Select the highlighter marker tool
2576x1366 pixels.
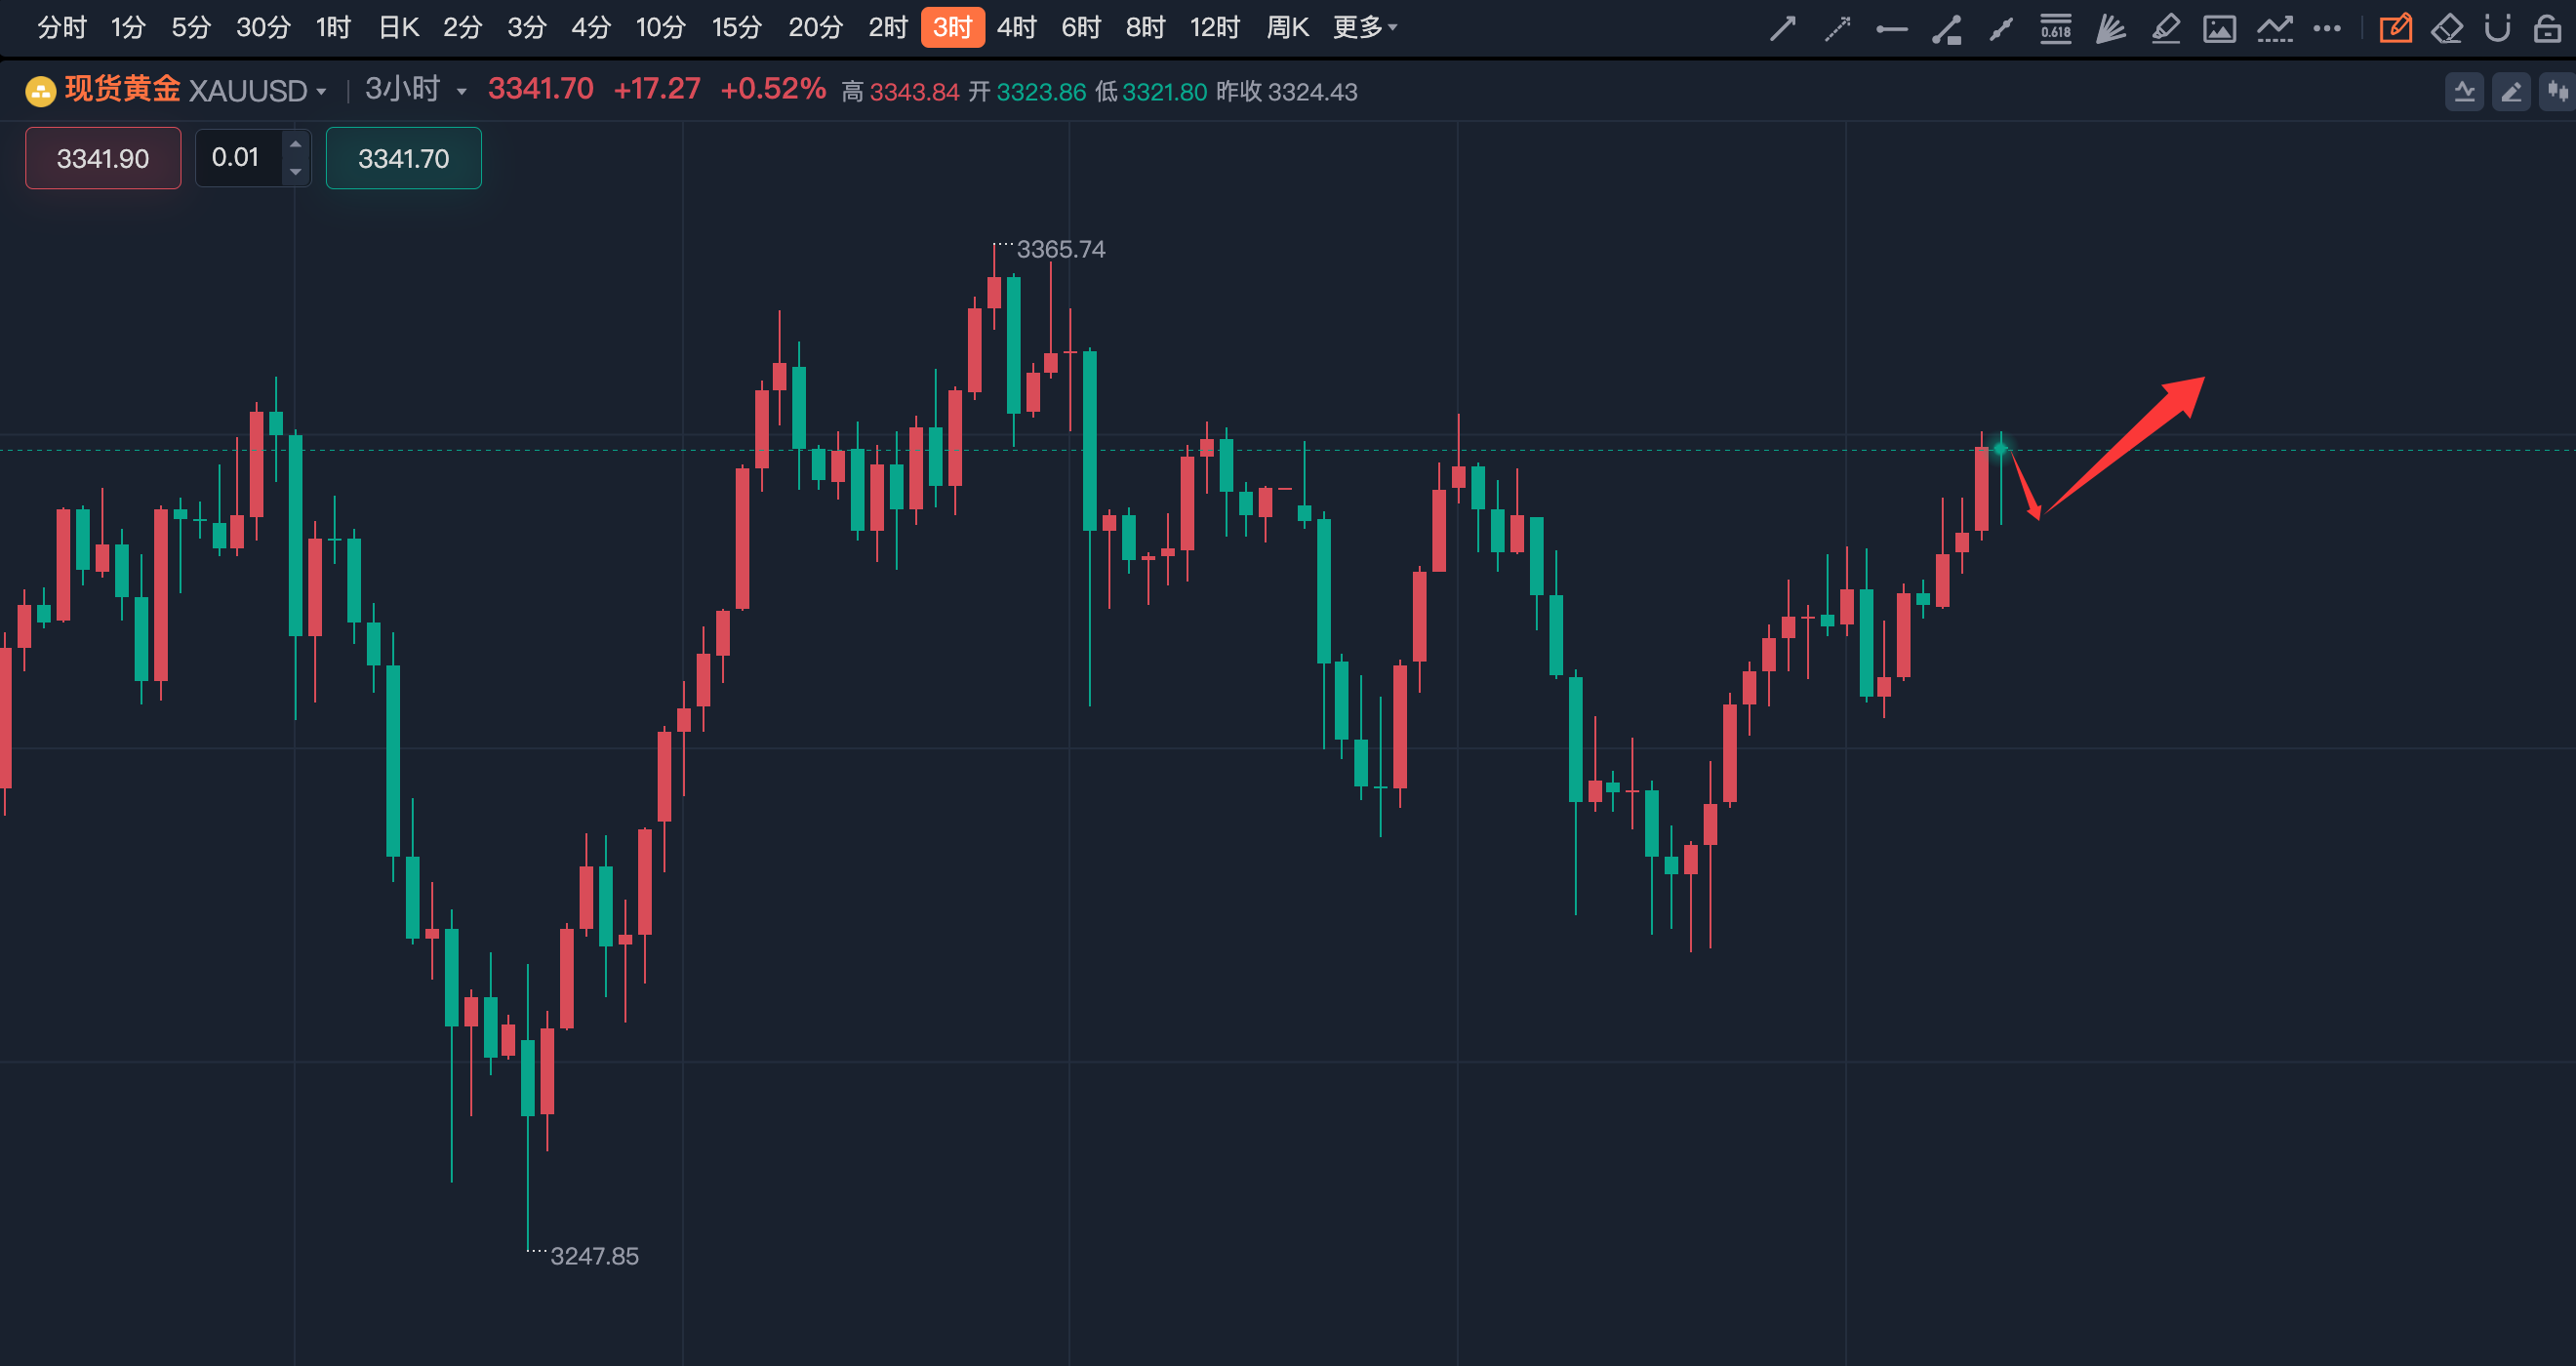pyautogui.click(x=2165, y=28)
